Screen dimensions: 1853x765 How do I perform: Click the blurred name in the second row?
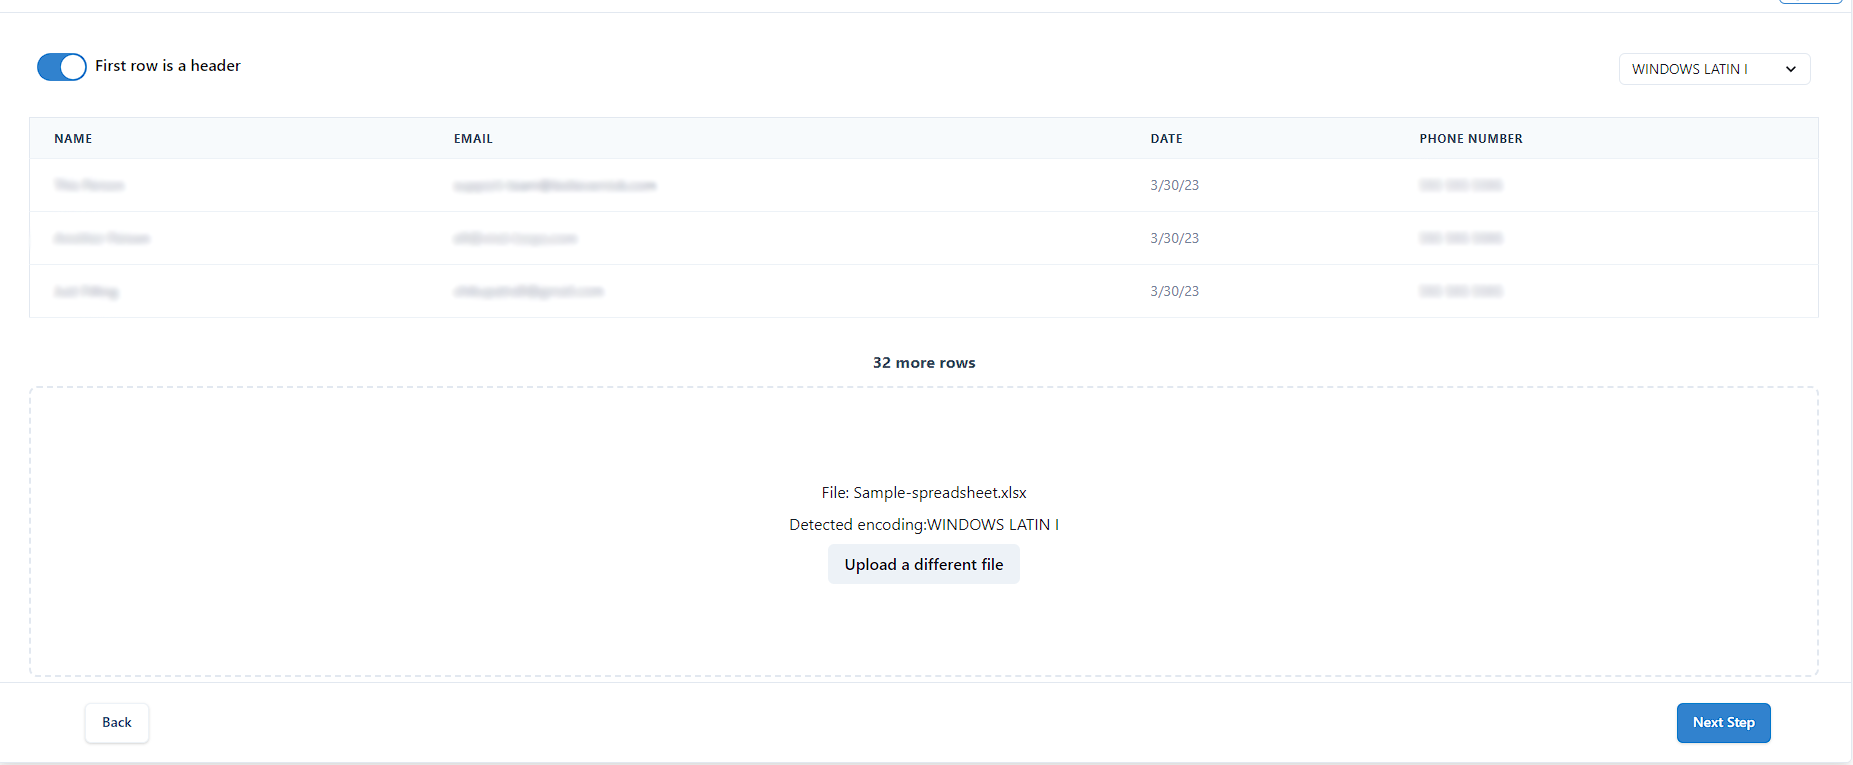[102, 238]
